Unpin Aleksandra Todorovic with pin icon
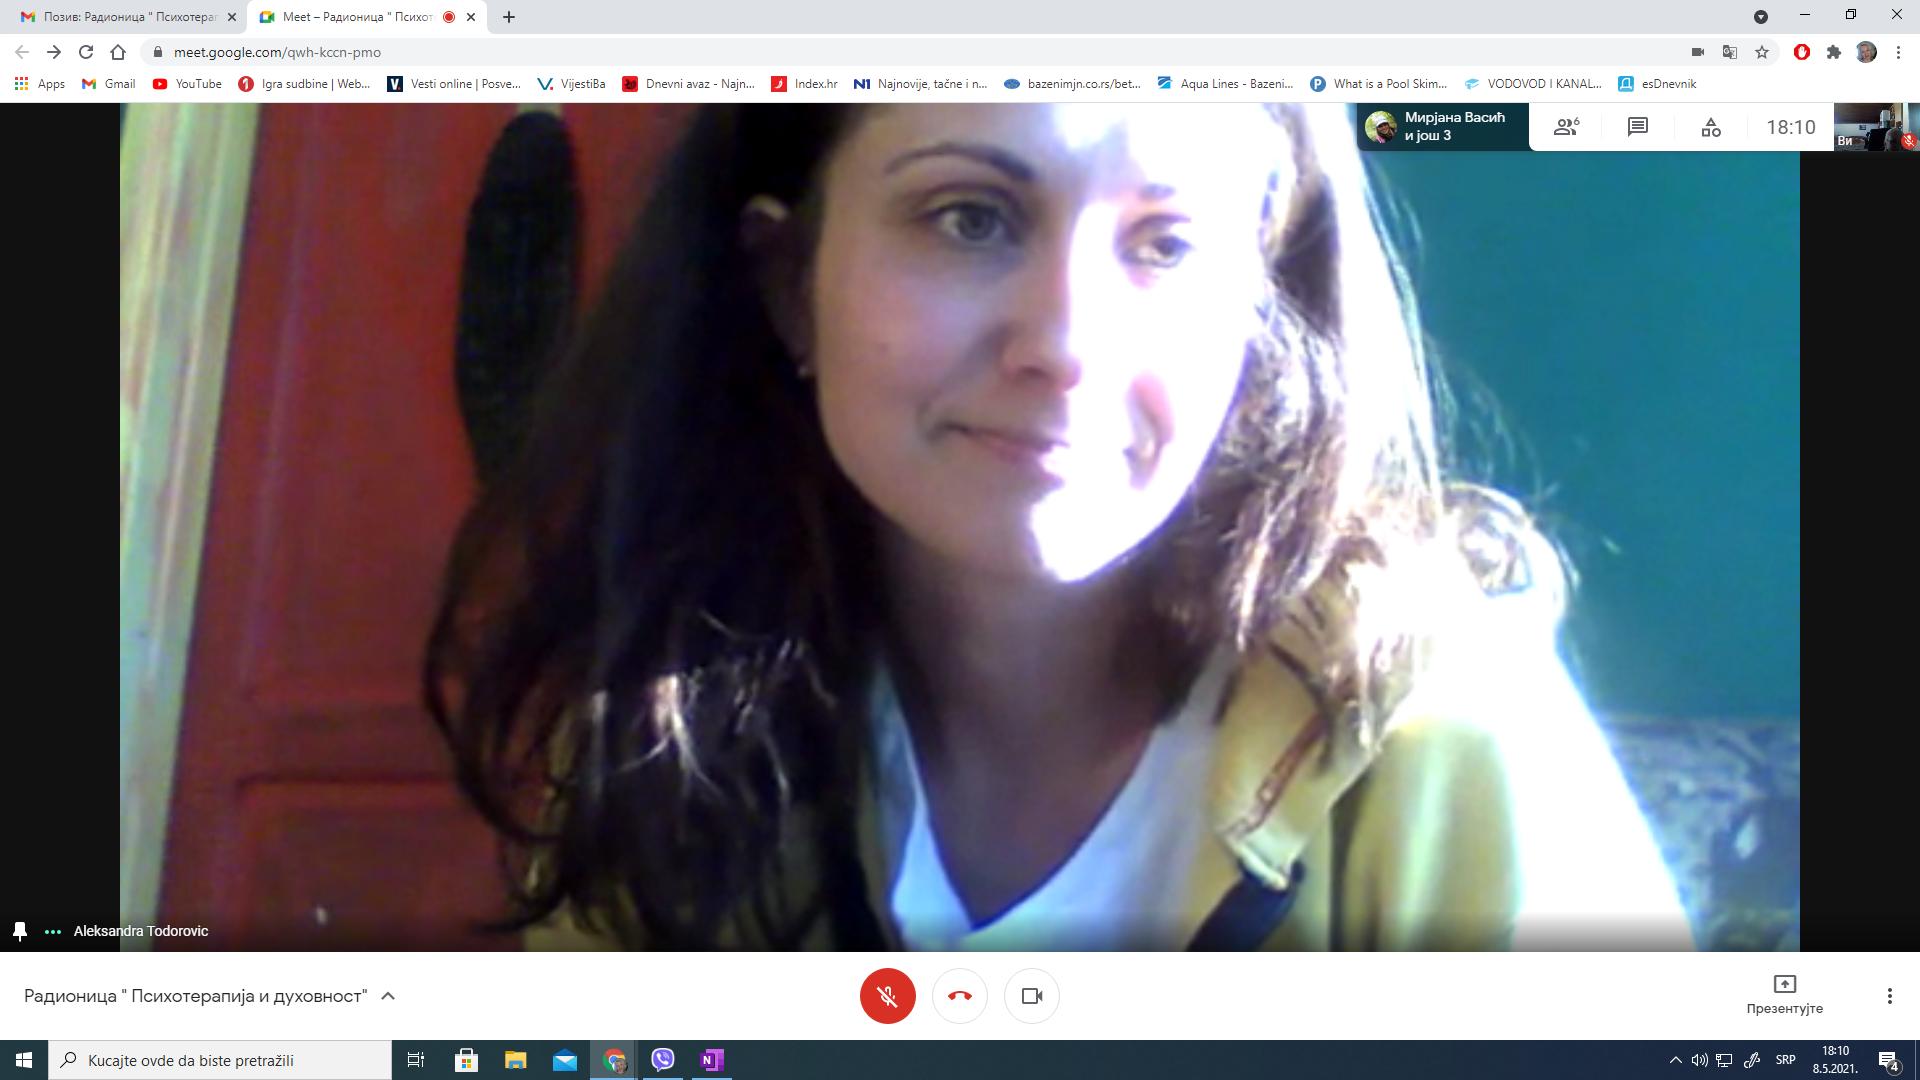Viewport: 1920px width, 1080px height. (20, 931)
